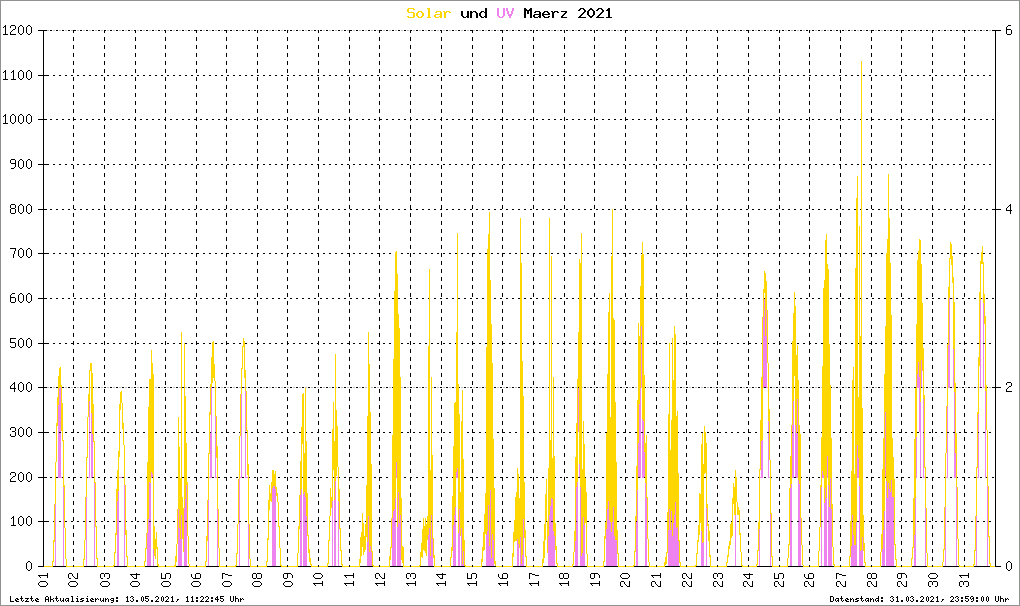The width and height of the screenshot is (1020, 606).
Task: Select day 15 on the x-axis
Action: (472, 580)
